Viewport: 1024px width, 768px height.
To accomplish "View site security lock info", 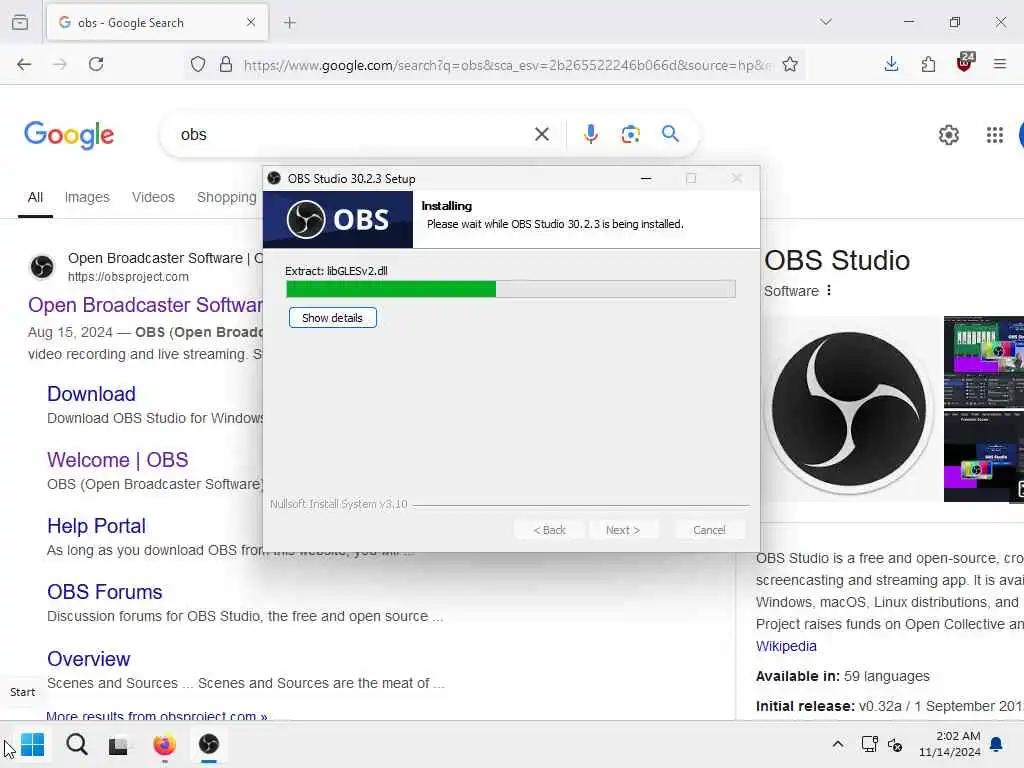I will point(225,64).
